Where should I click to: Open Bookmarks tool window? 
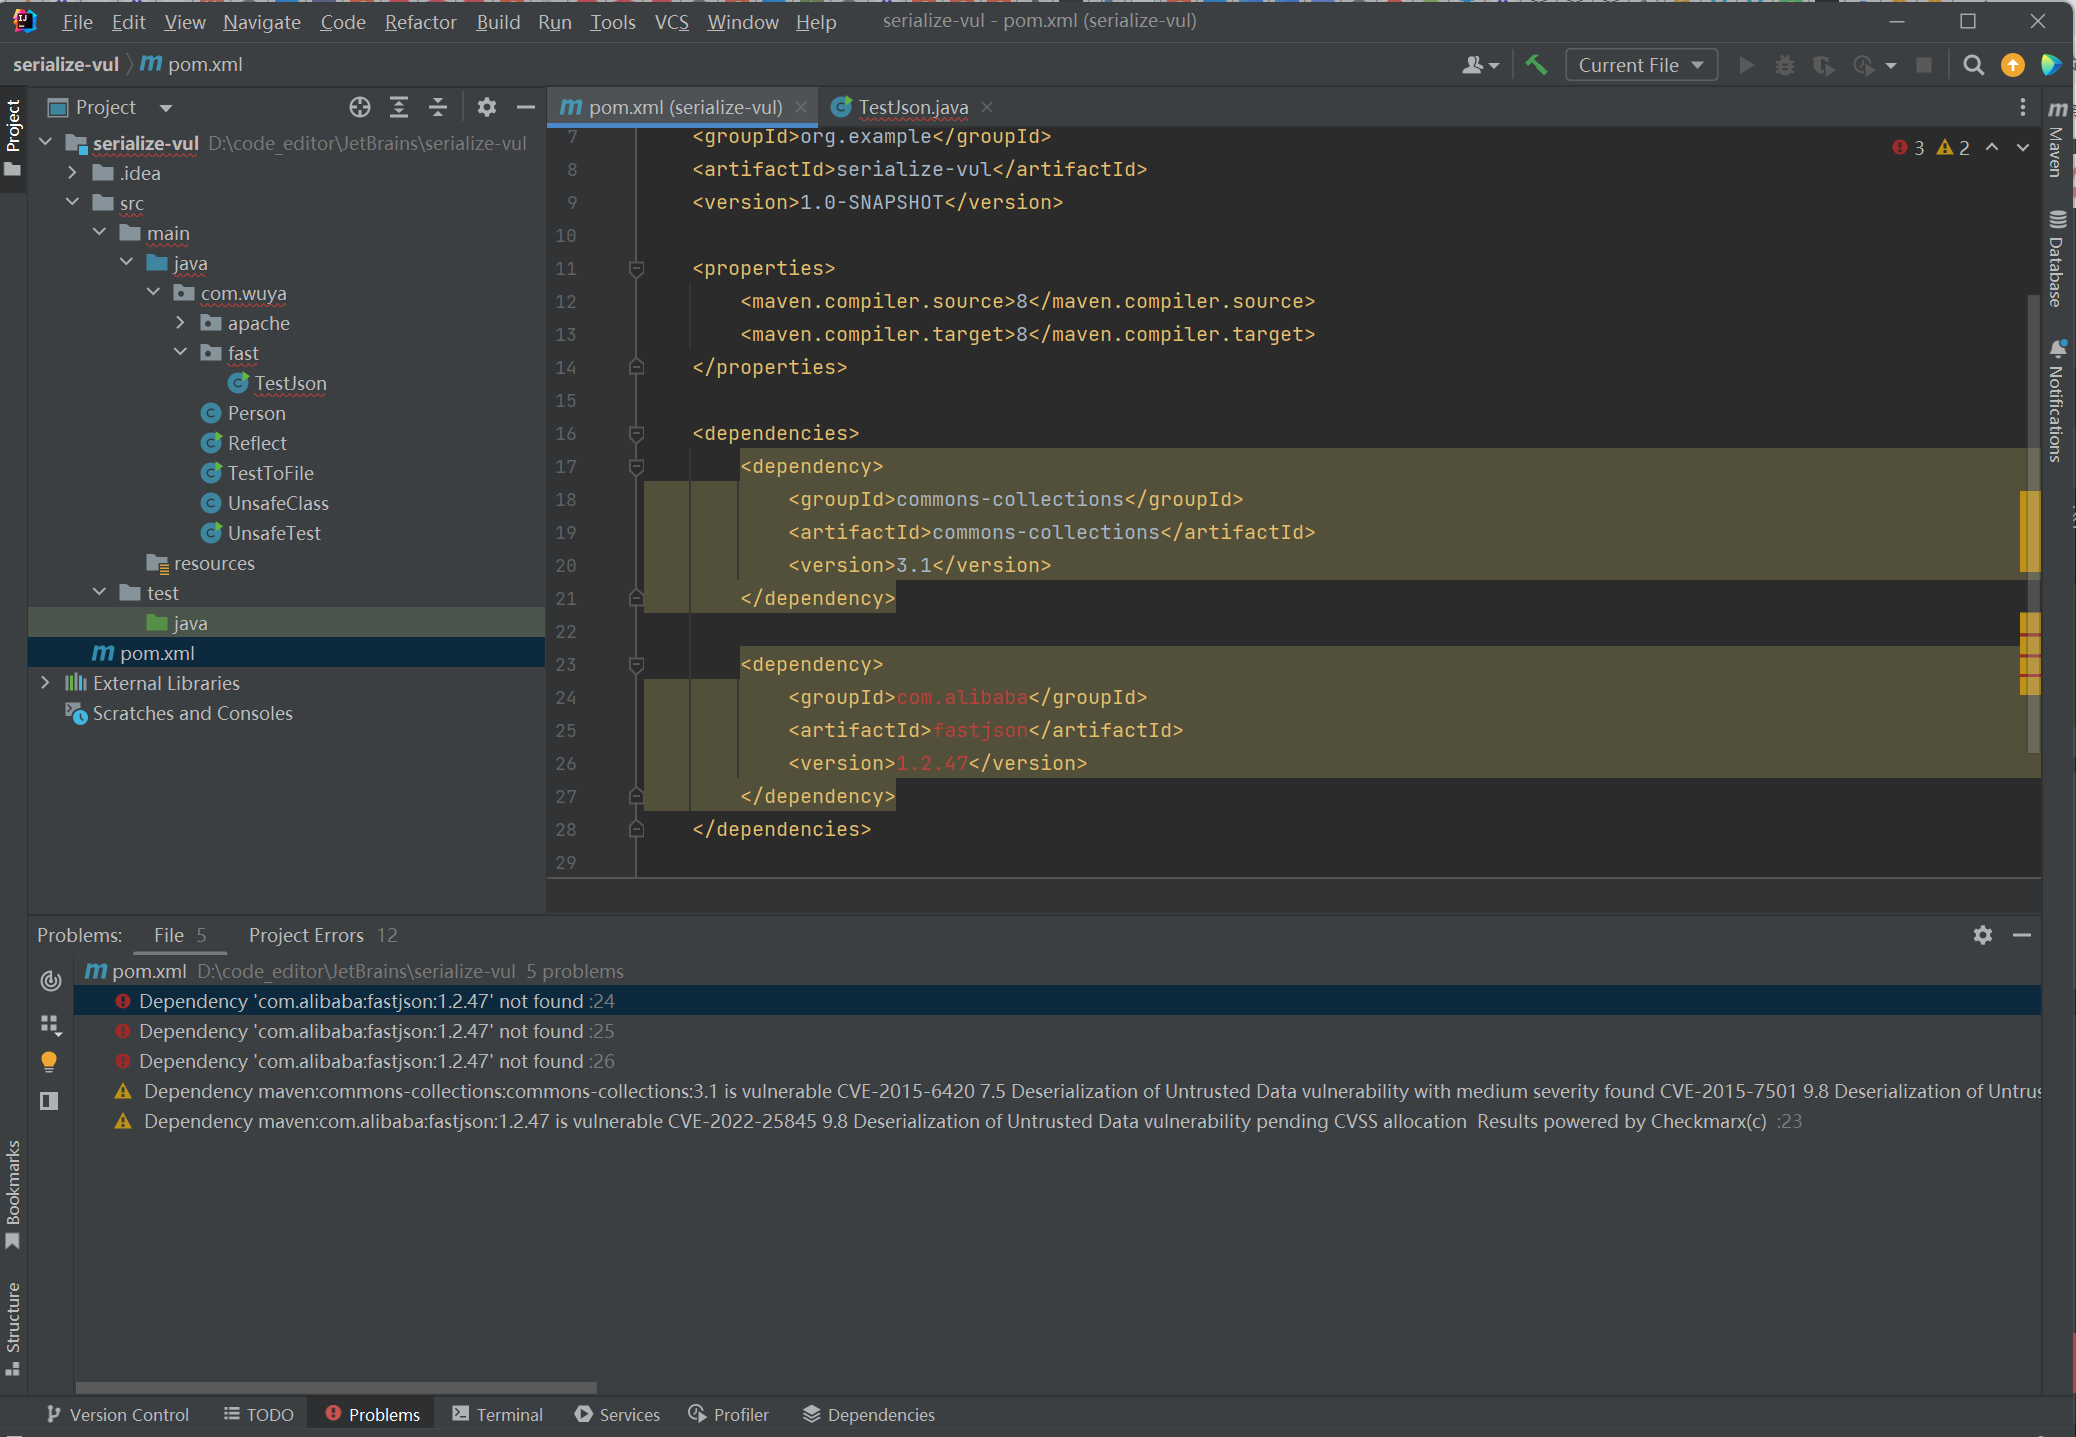pos(13,1194)
